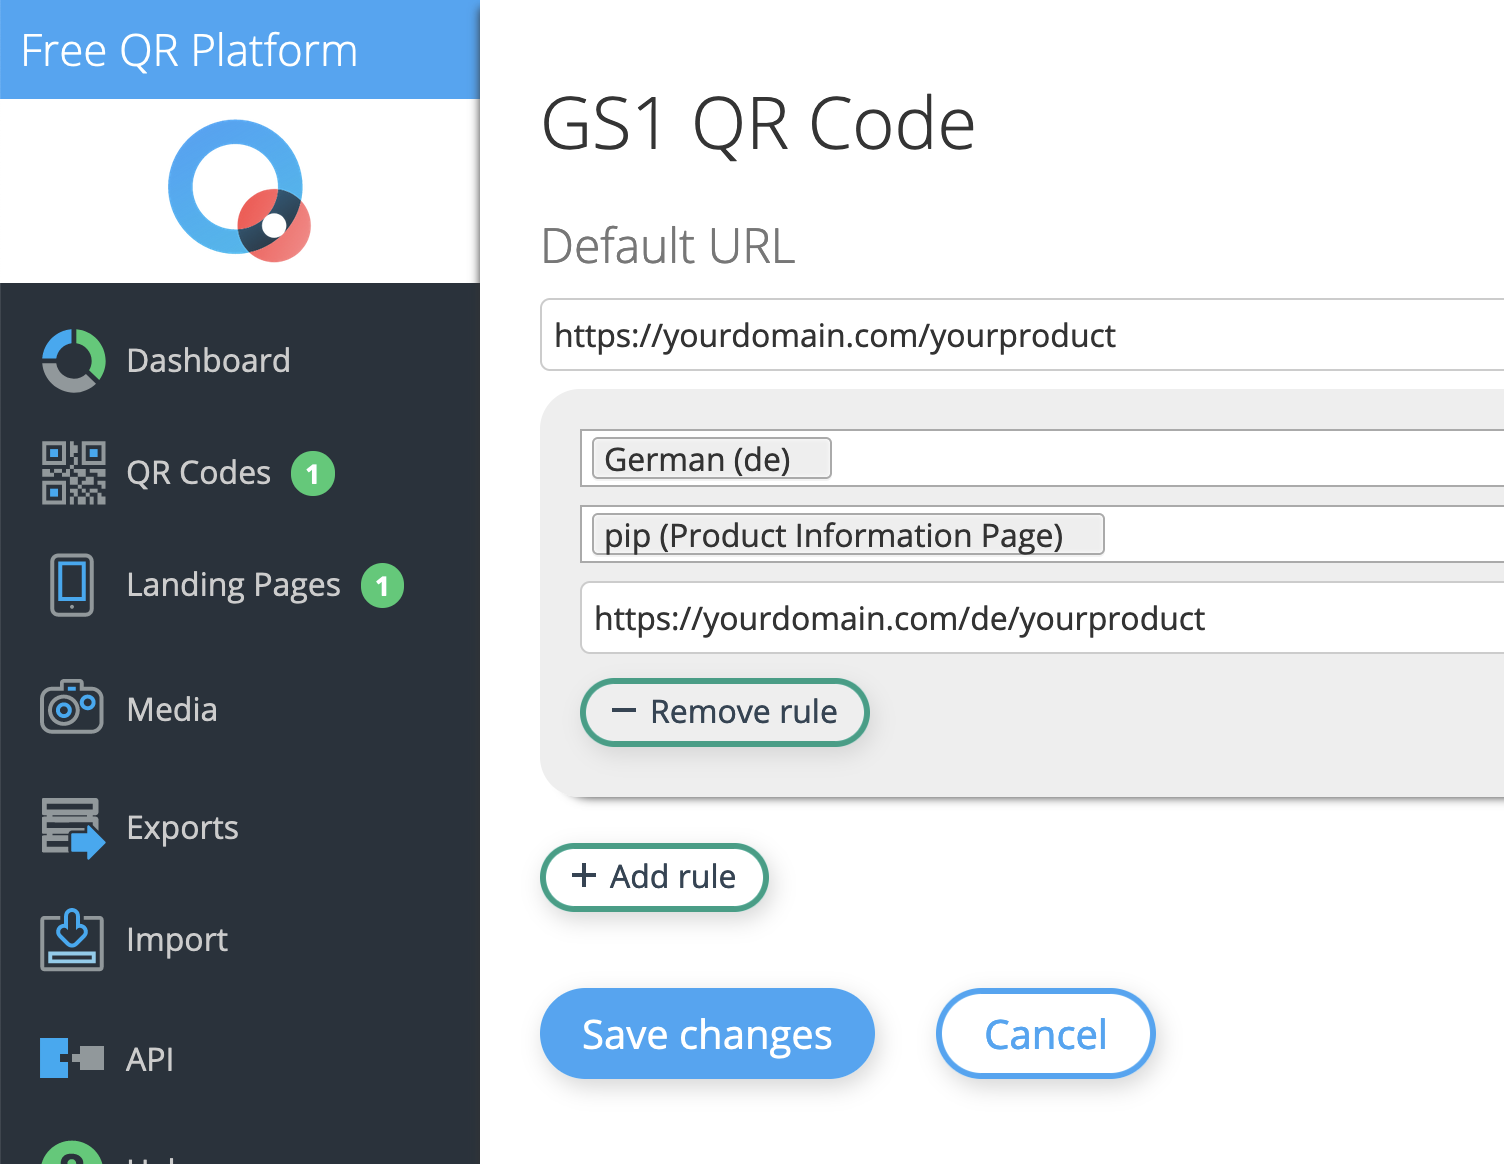The image size is (1504, 1164).
Task: Select Landing Pages in the sidebar menu
Action: point(233,585)
